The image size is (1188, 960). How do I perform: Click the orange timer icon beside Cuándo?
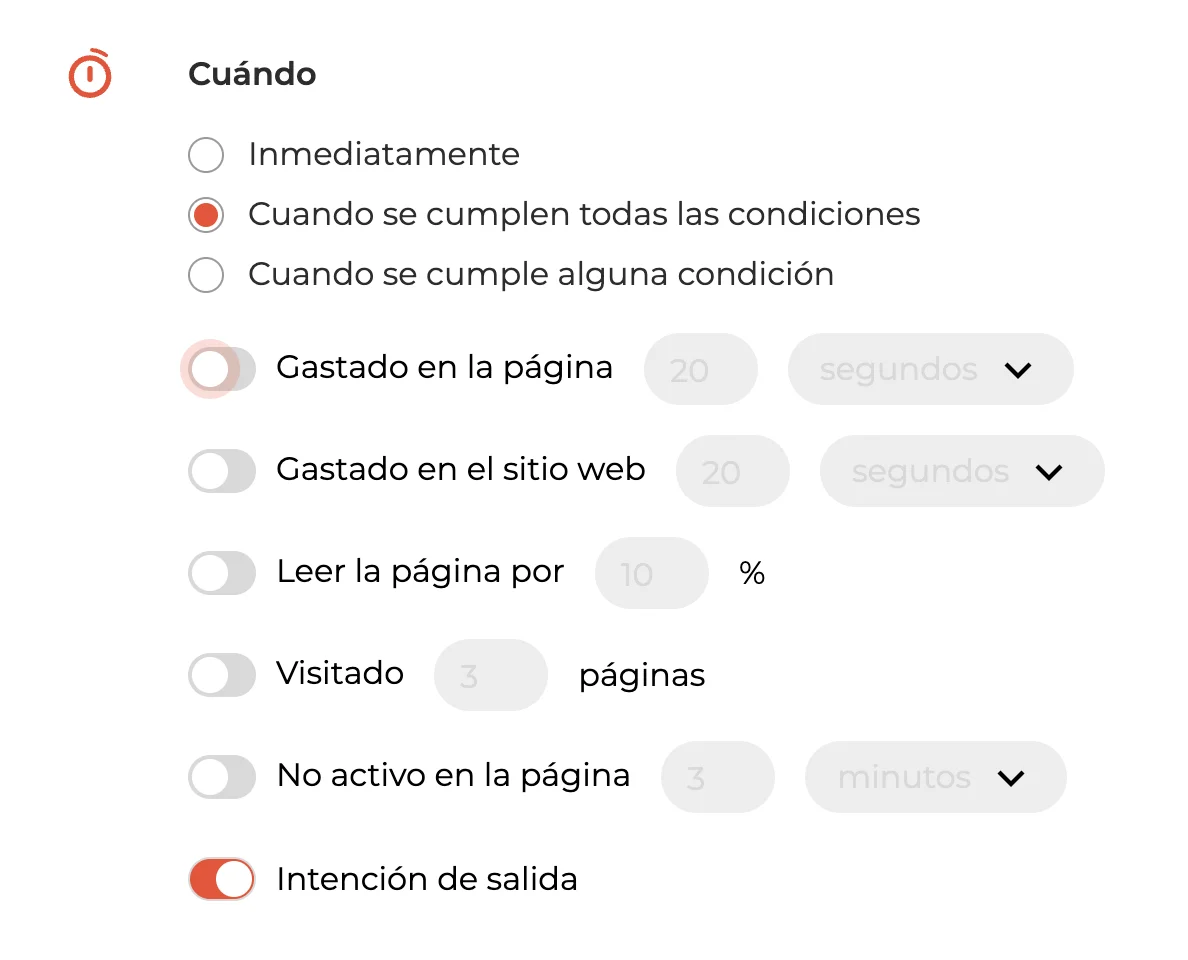pyautogui.click(x=90, y=74)
